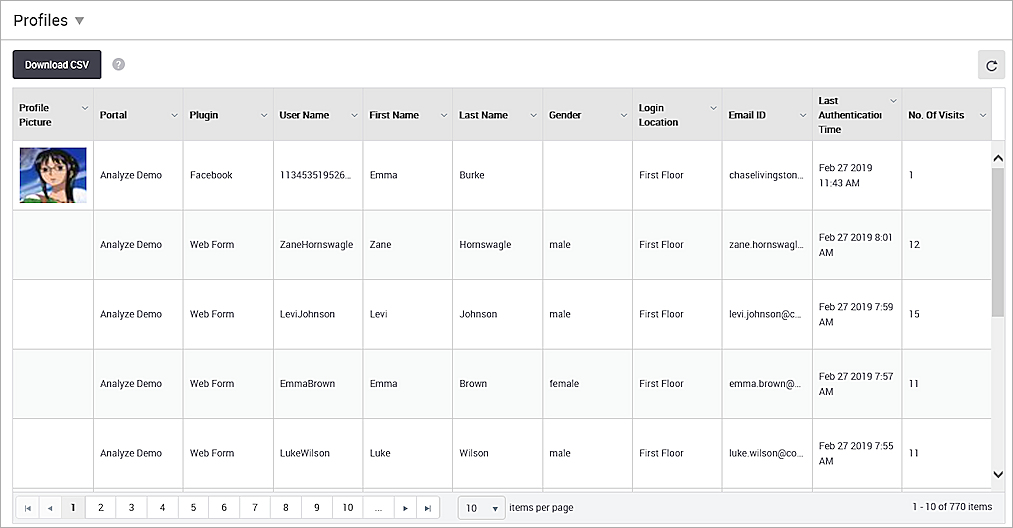
Task: Click the Hornswagle last name cell
Action: click(x=497, y=245)
